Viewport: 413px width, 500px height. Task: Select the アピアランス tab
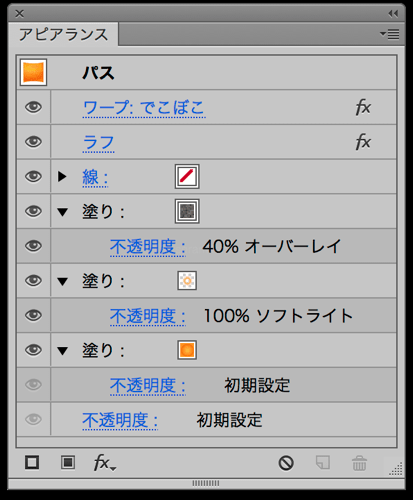point(63,35)
